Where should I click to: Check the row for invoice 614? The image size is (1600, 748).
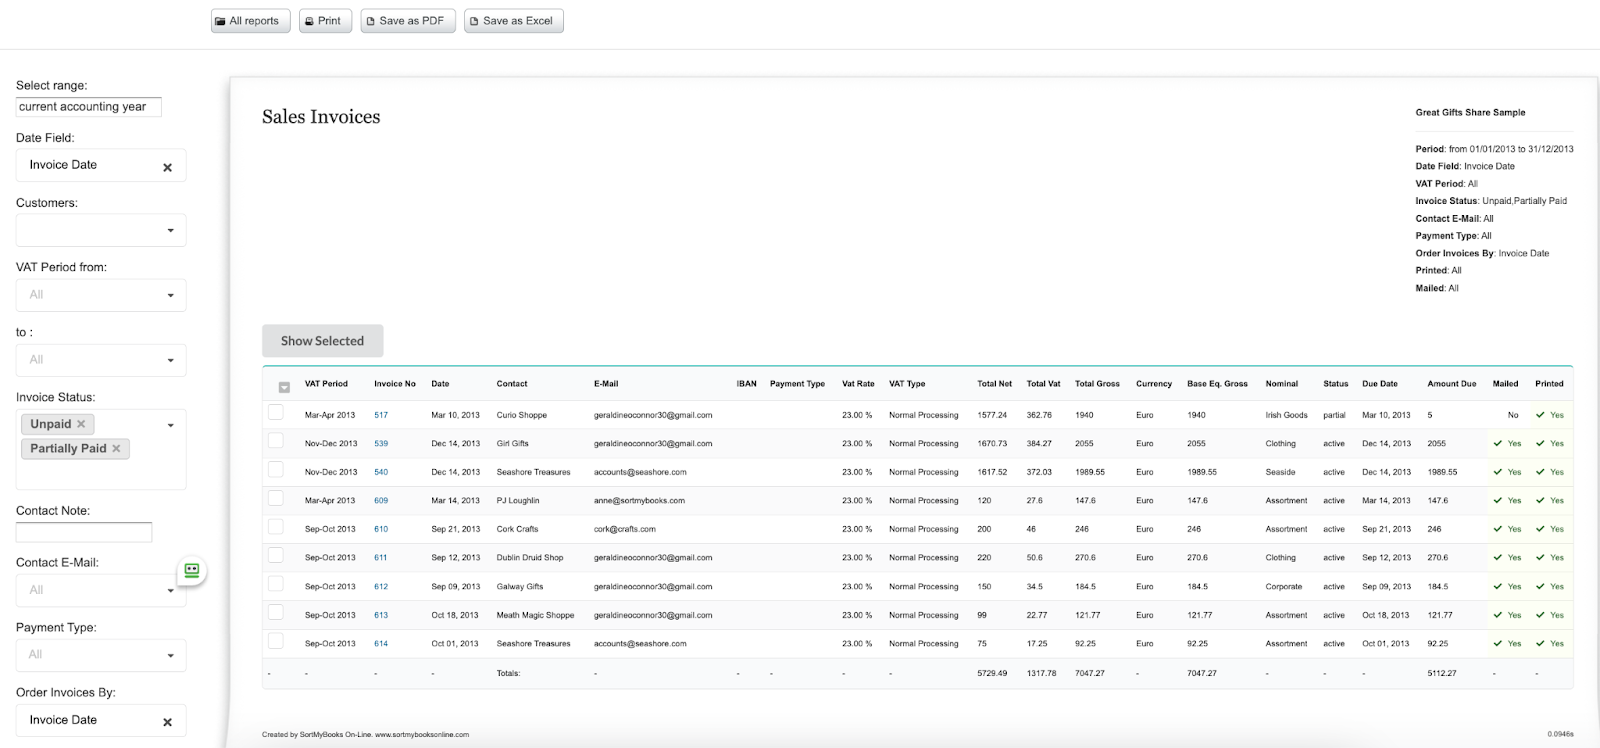point(276,642)
